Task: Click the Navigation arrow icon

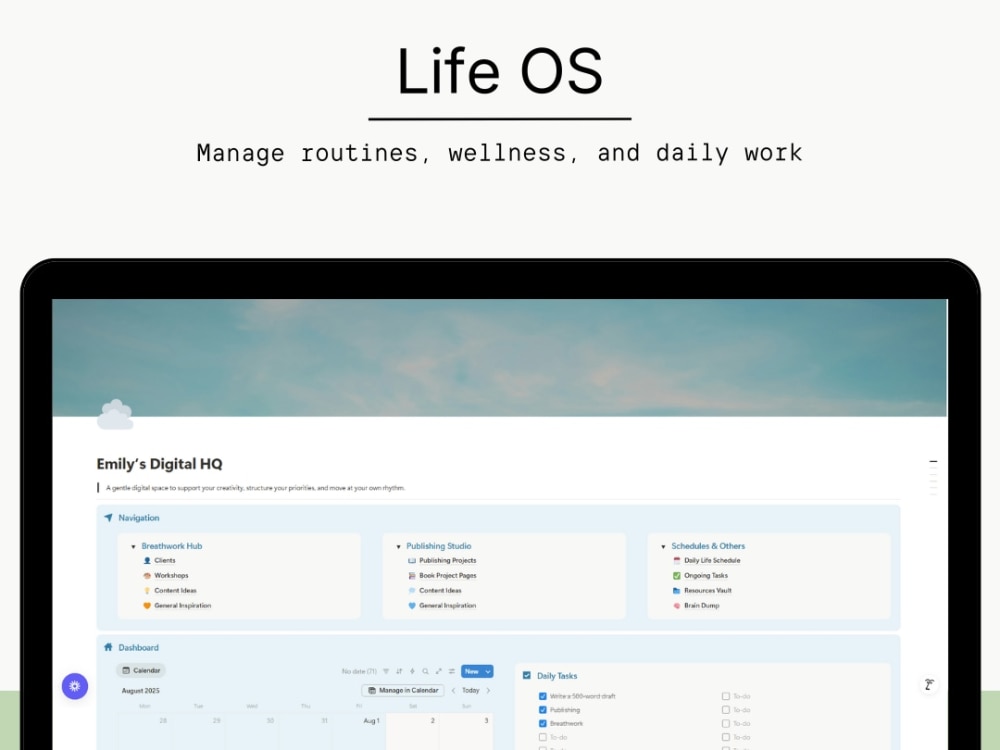Action: point(108,518)
